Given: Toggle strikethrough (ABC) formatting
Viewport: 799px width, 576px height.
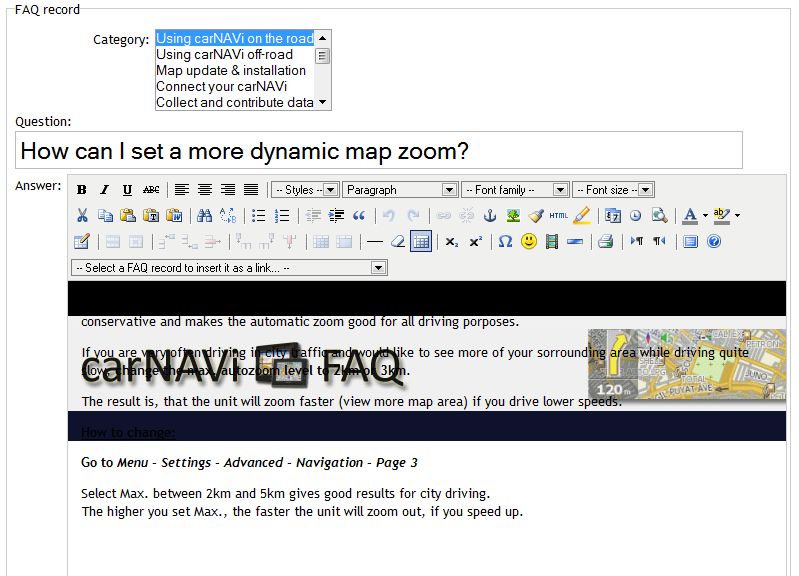Looking at the screenshot, I should 151,190.
